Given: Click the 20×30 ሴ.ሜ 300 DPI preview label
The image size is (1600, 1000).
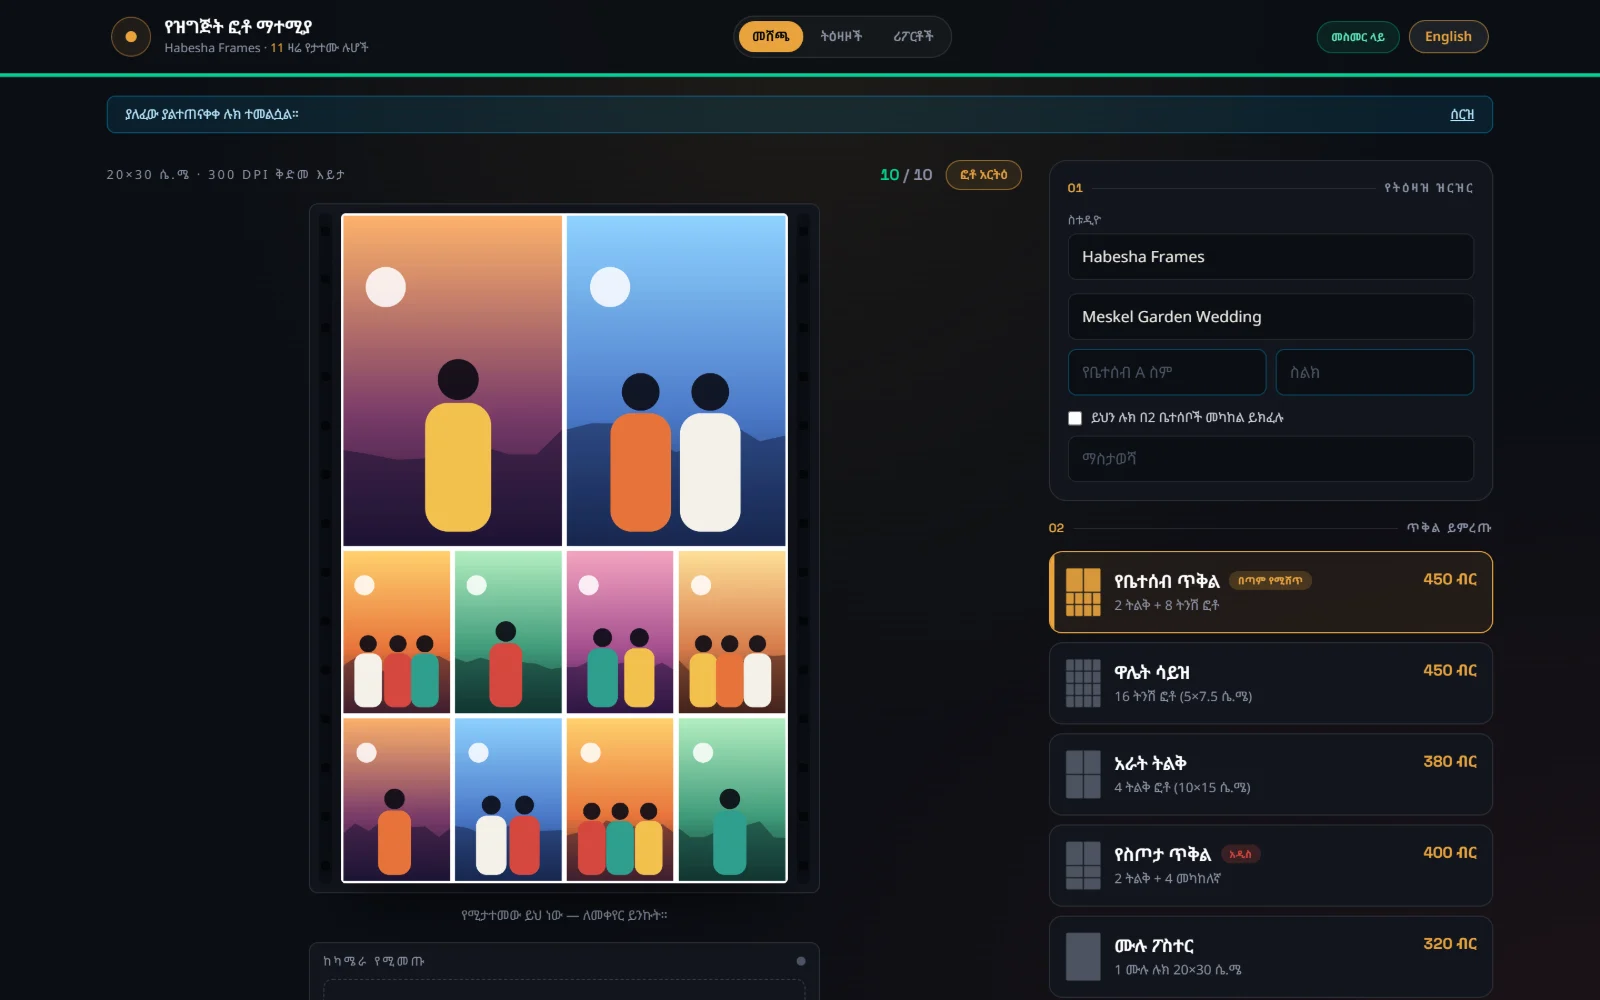Looking at the screenshot, I should coord(226,175).
